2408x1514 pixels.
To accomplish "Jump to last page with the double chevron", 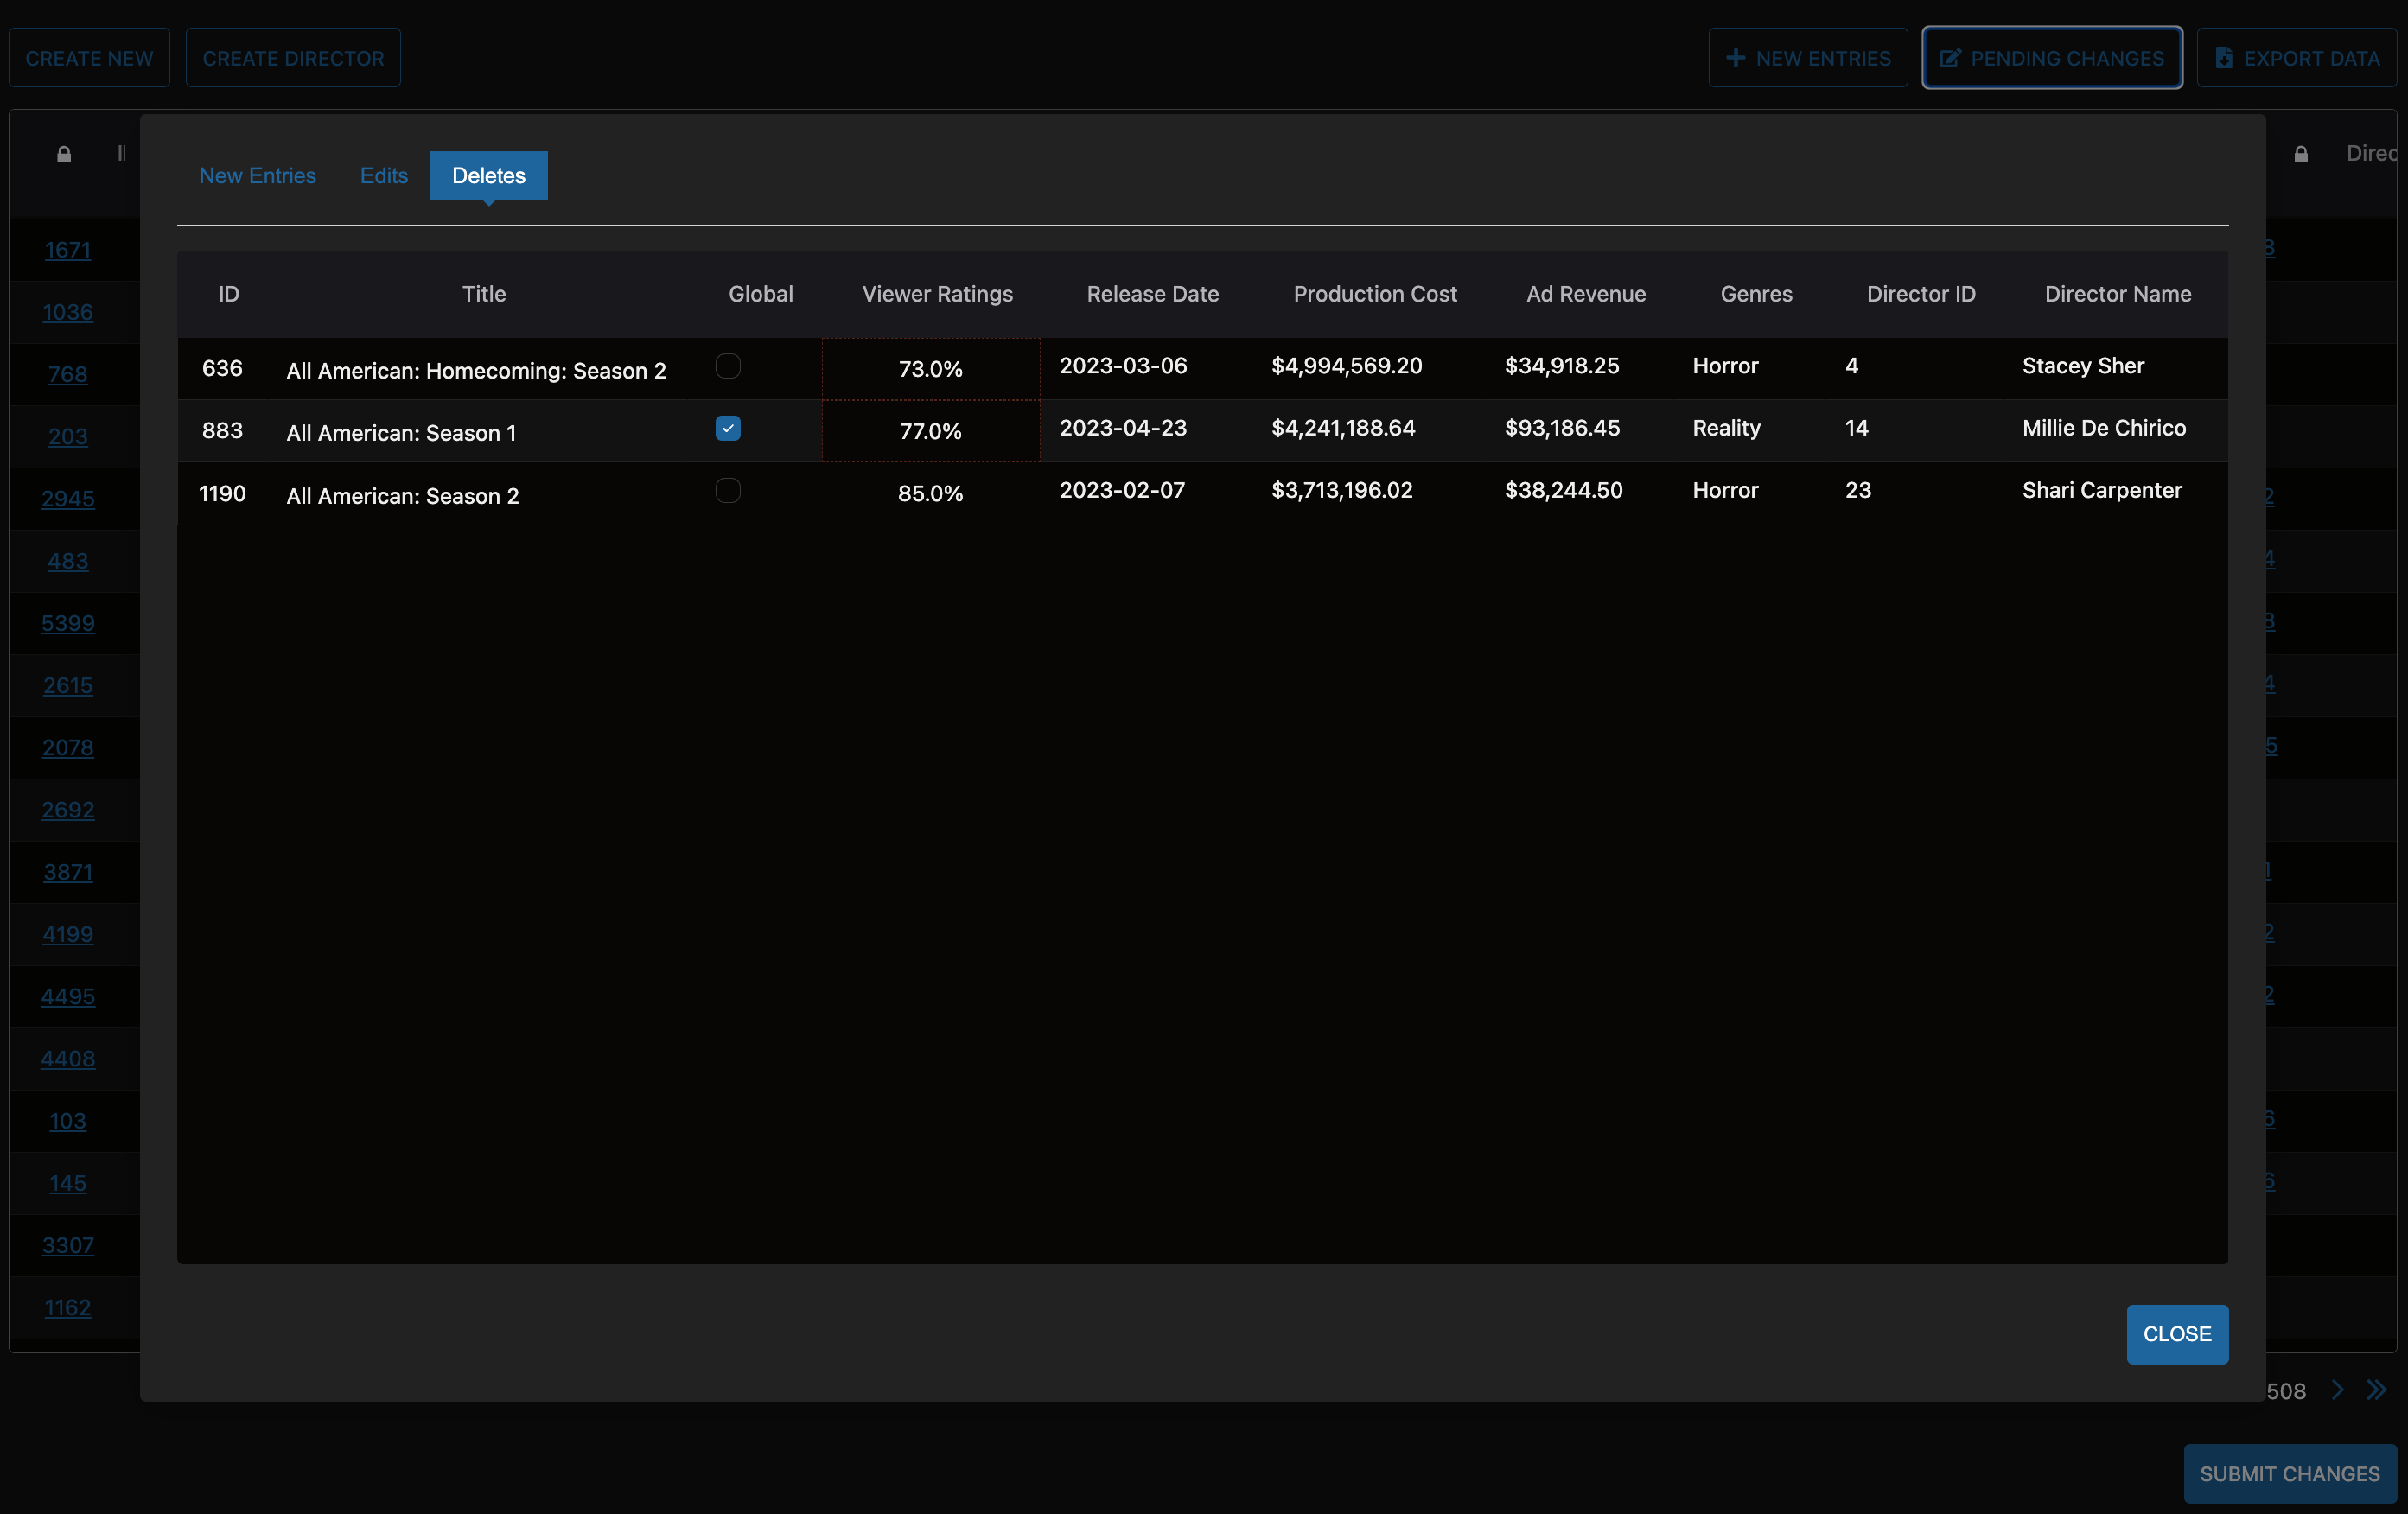I will pyautogui.click(x=2376, y=1390).
